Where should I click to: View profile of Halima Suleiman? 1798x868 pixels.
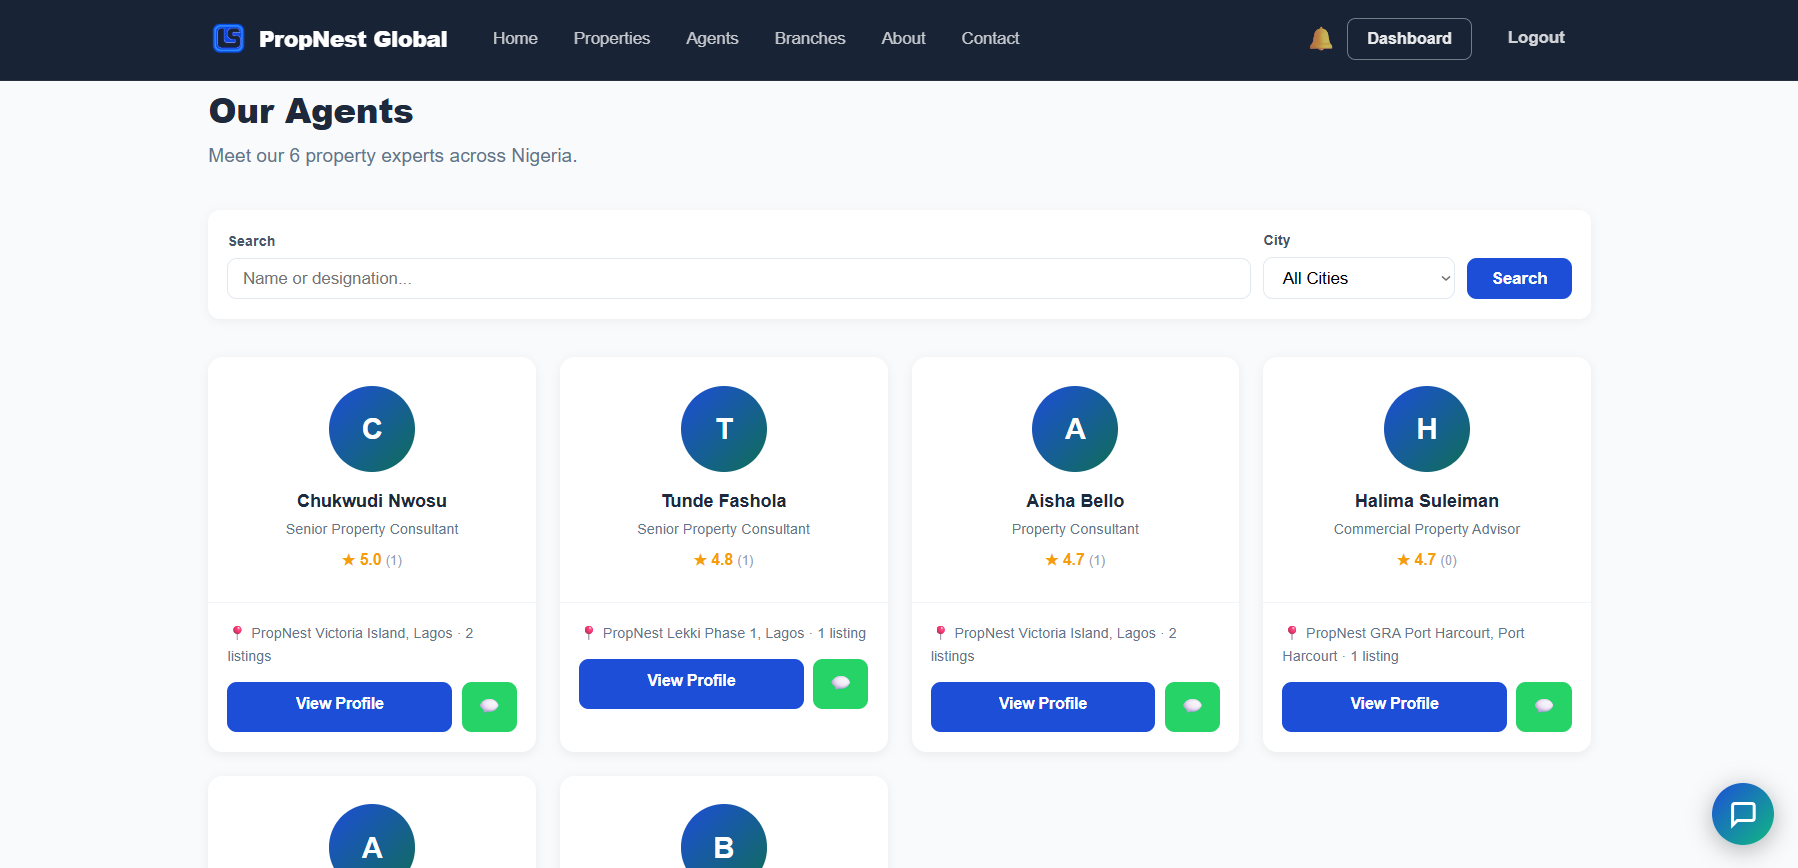[1394, 706]
